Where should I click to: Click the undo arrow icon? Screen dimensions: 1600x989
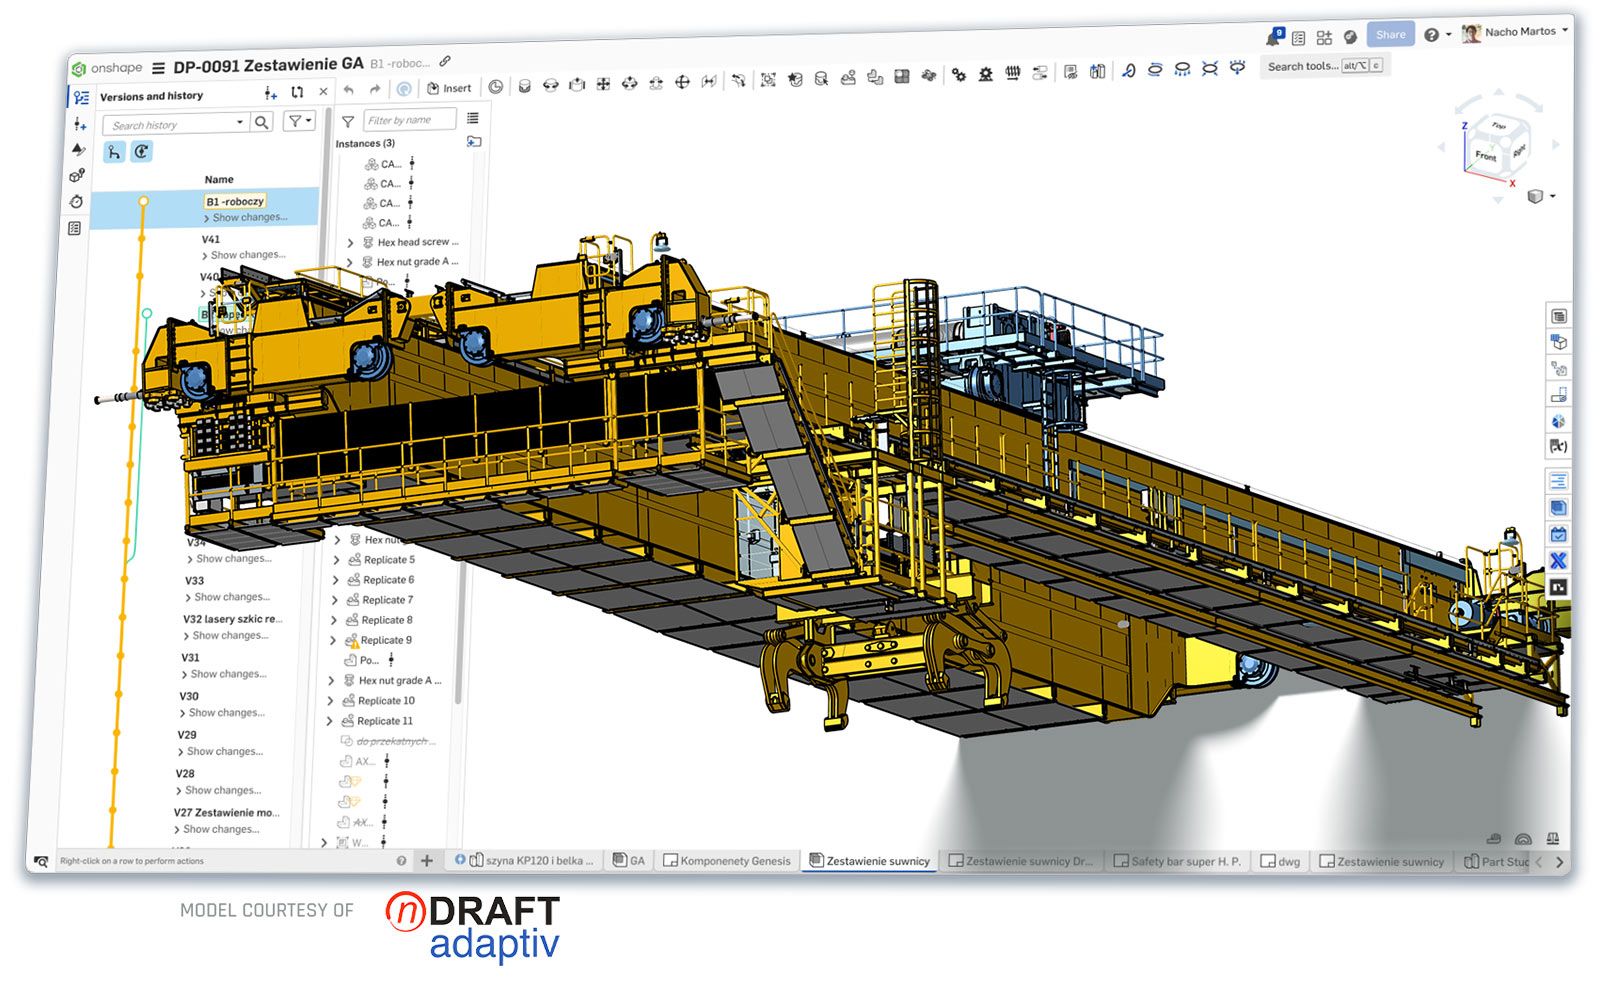[349, 89]
